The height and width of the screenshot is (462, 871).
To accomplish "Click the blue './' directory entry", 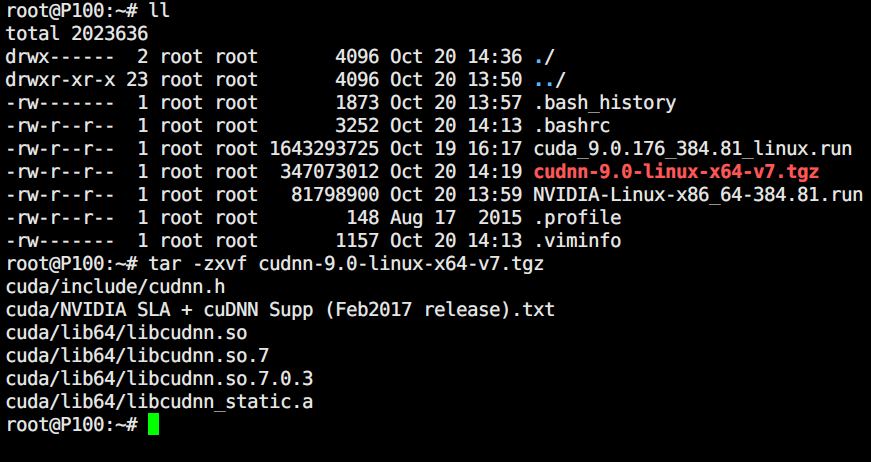I will click(x=544, y=57).
